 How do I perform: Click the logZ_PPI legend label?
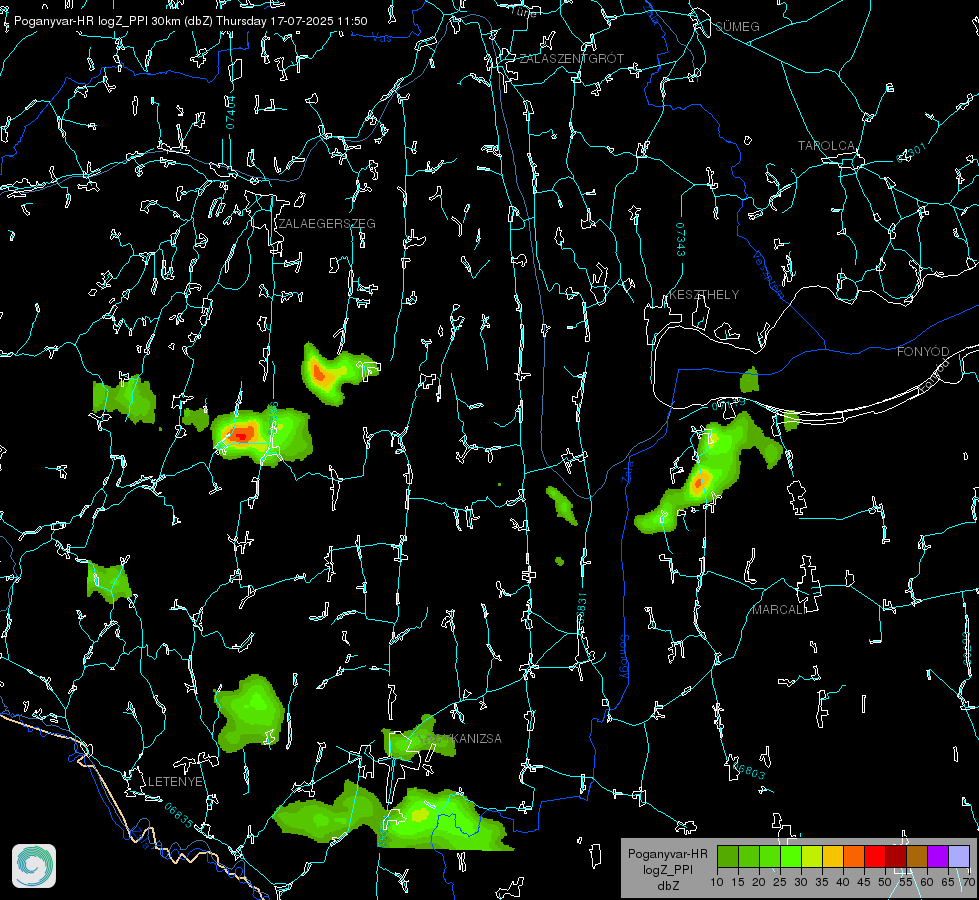pos(667,869)
